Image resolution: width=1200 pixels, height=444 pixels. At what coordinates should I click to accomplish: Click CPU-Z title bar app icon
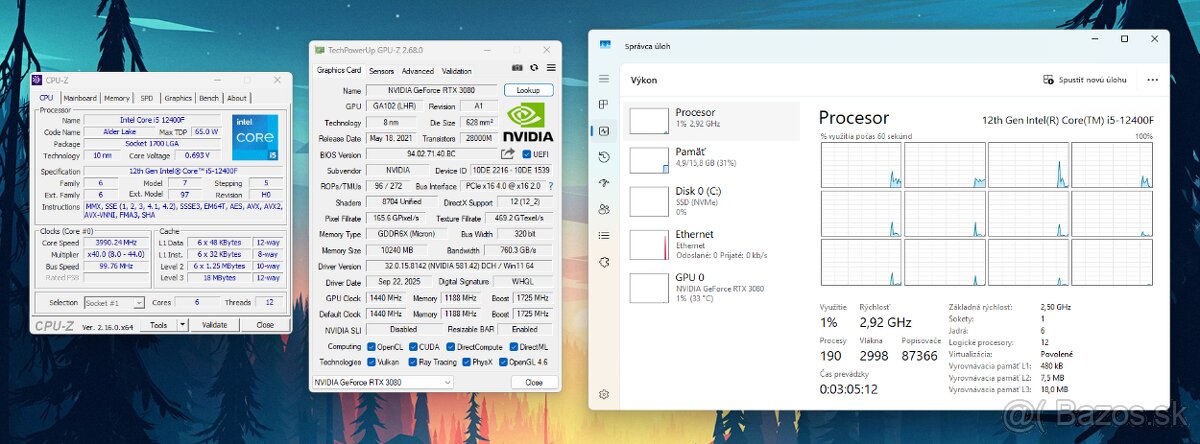coord(37,80)
